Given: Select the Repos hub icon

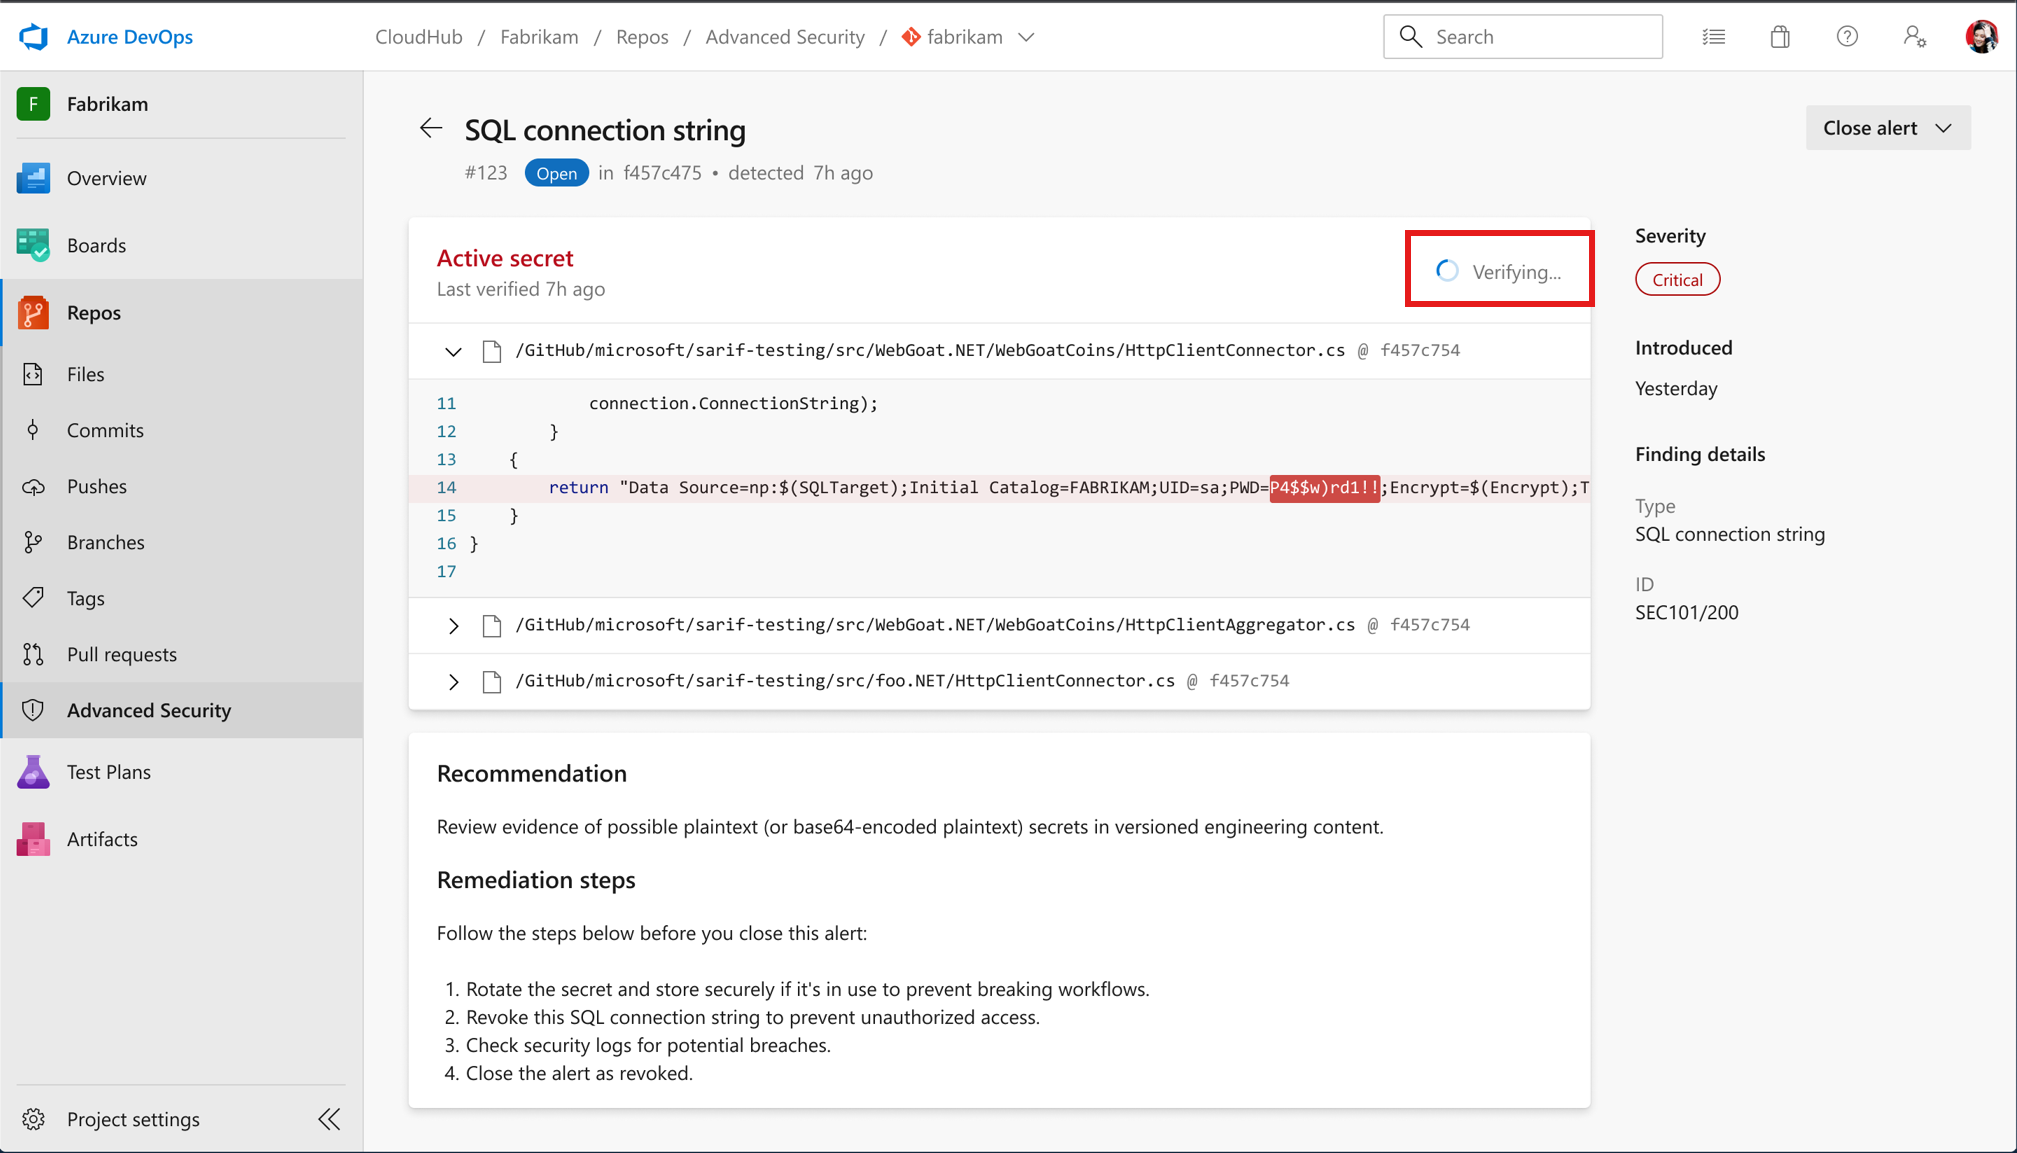Looking at the screenshot, I should 33,313.
